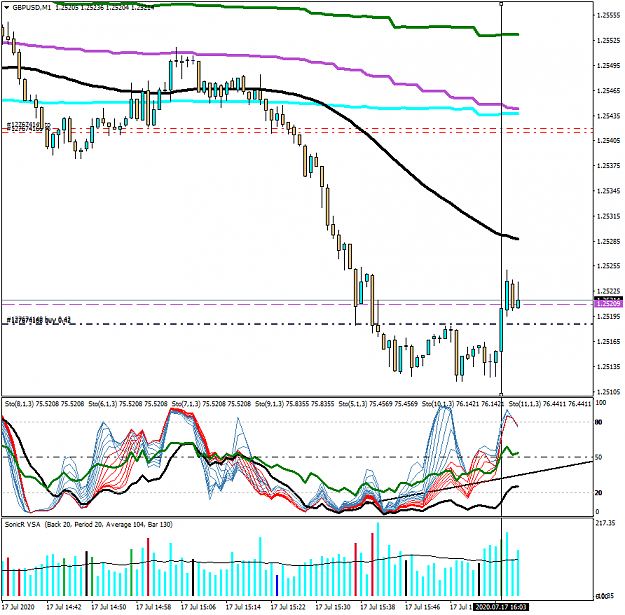Click the 2020.07.17 16:03 crosshair date label
The height and width of the screenshot is (615, 625).
[x=501, y=607]
